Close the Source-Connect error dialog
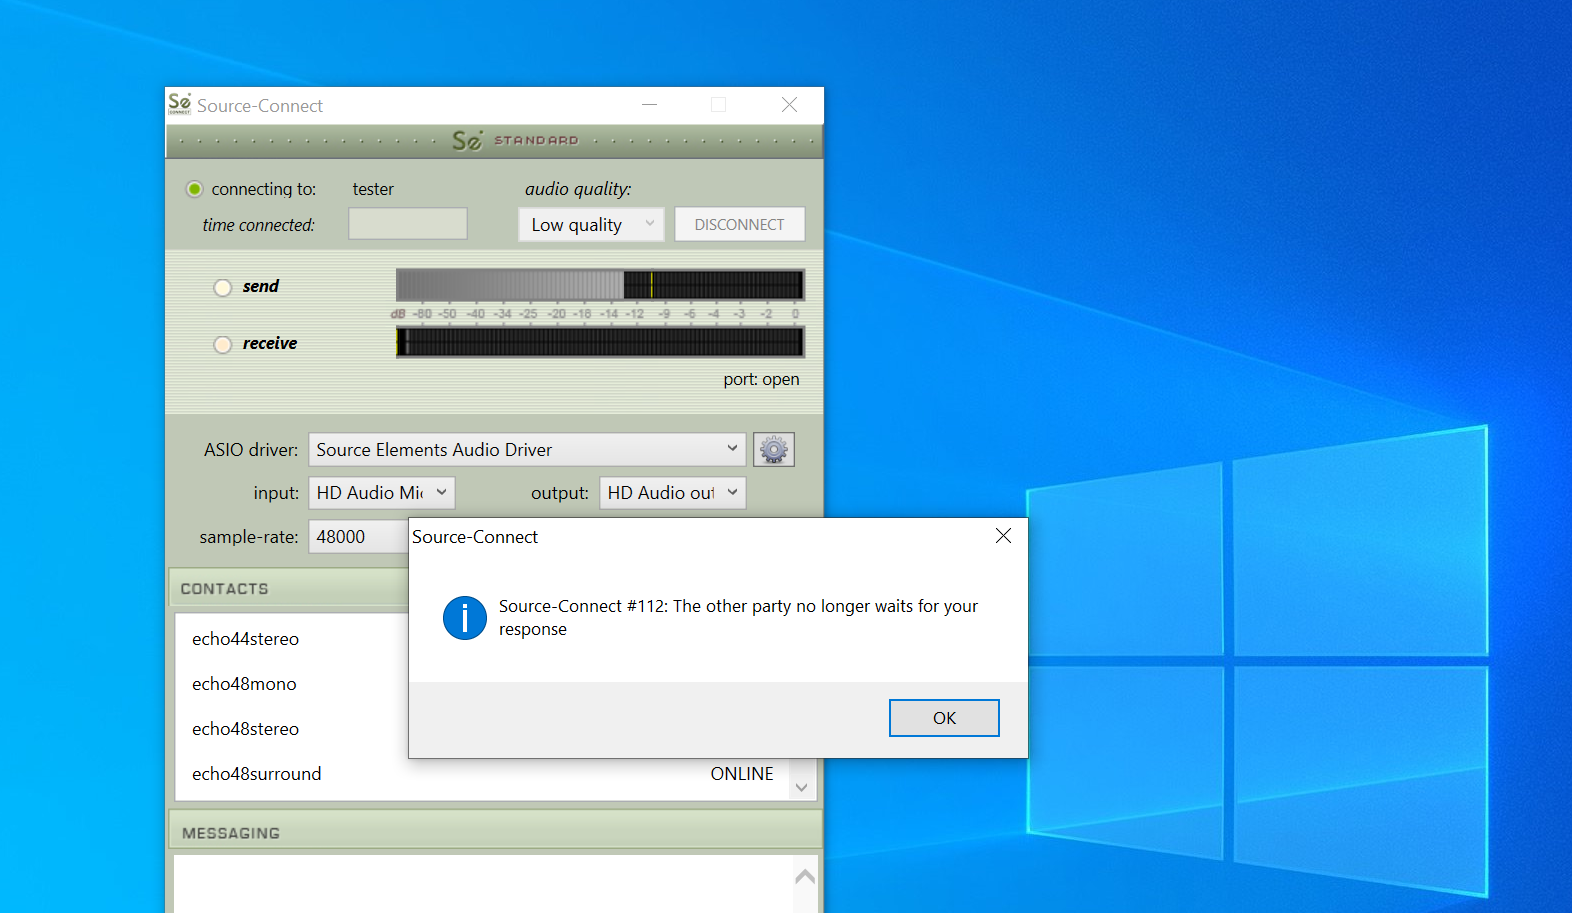The width and height of the screenshot is (1572, 913). click(x=1003, y=536)
